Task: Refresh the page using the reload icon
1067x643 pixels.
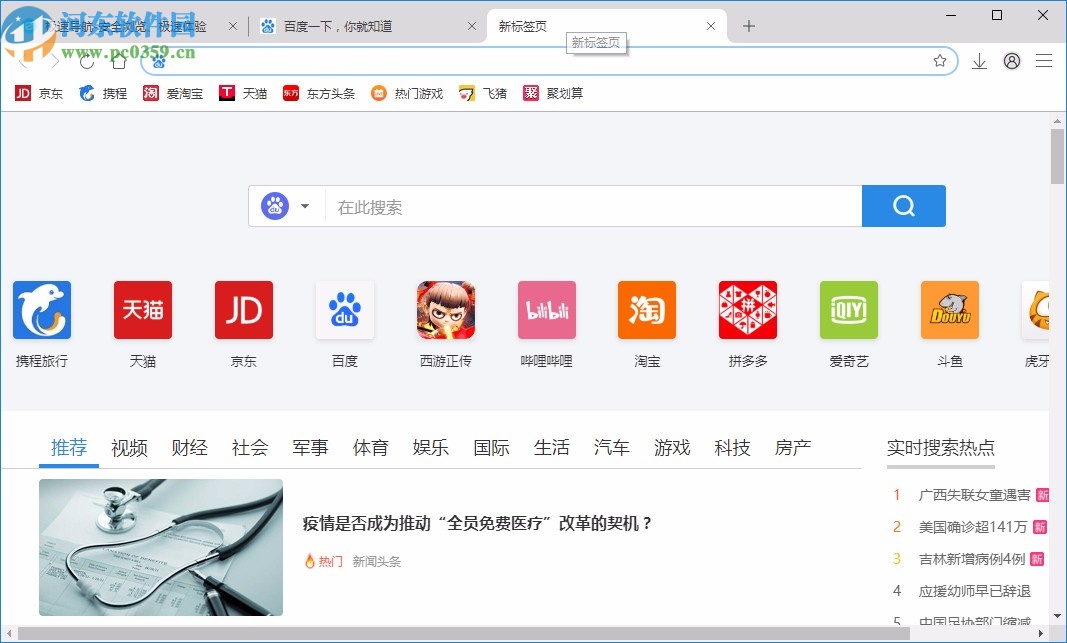Action: pyautogui.click(x=86, y=61)
